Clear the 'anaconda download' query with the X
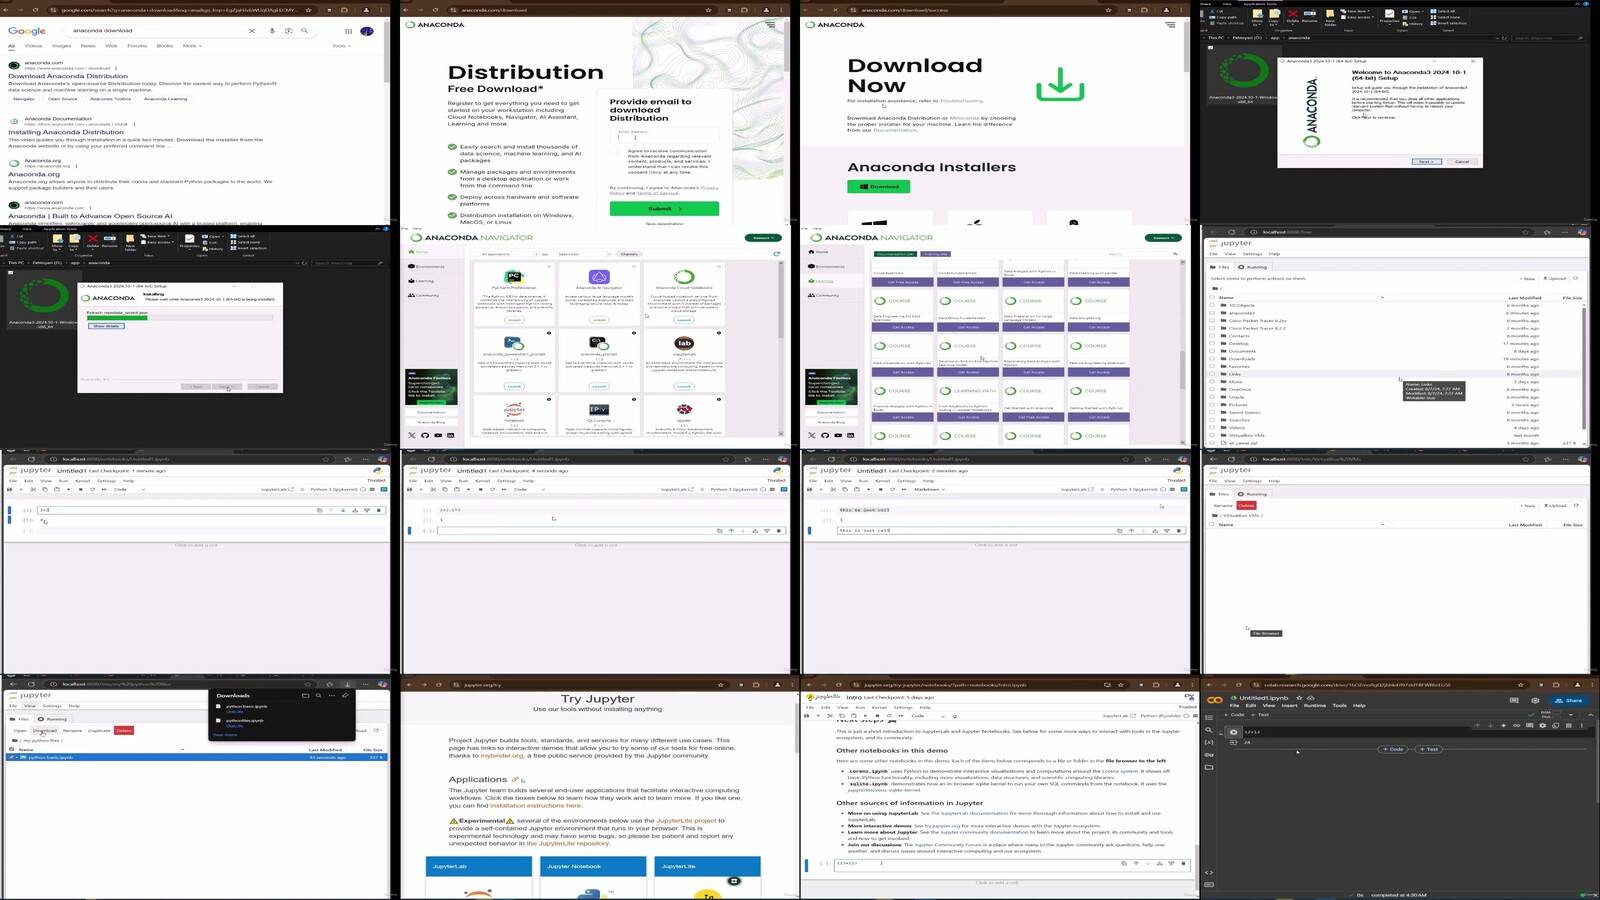The image size is (1600, 900). coord(252,31)
